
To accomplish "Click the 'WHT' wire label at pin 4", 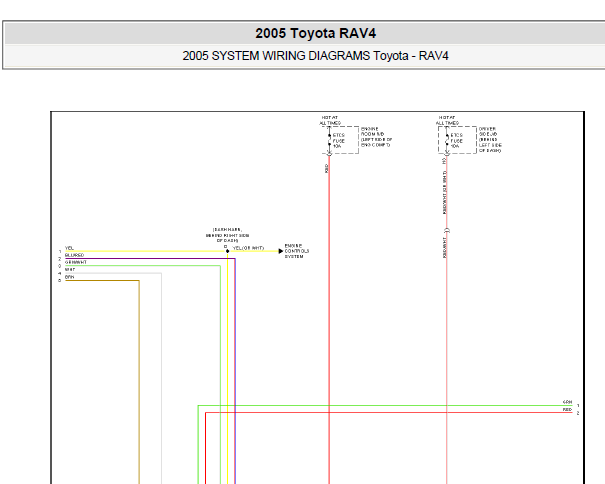I will click(70, 270).
